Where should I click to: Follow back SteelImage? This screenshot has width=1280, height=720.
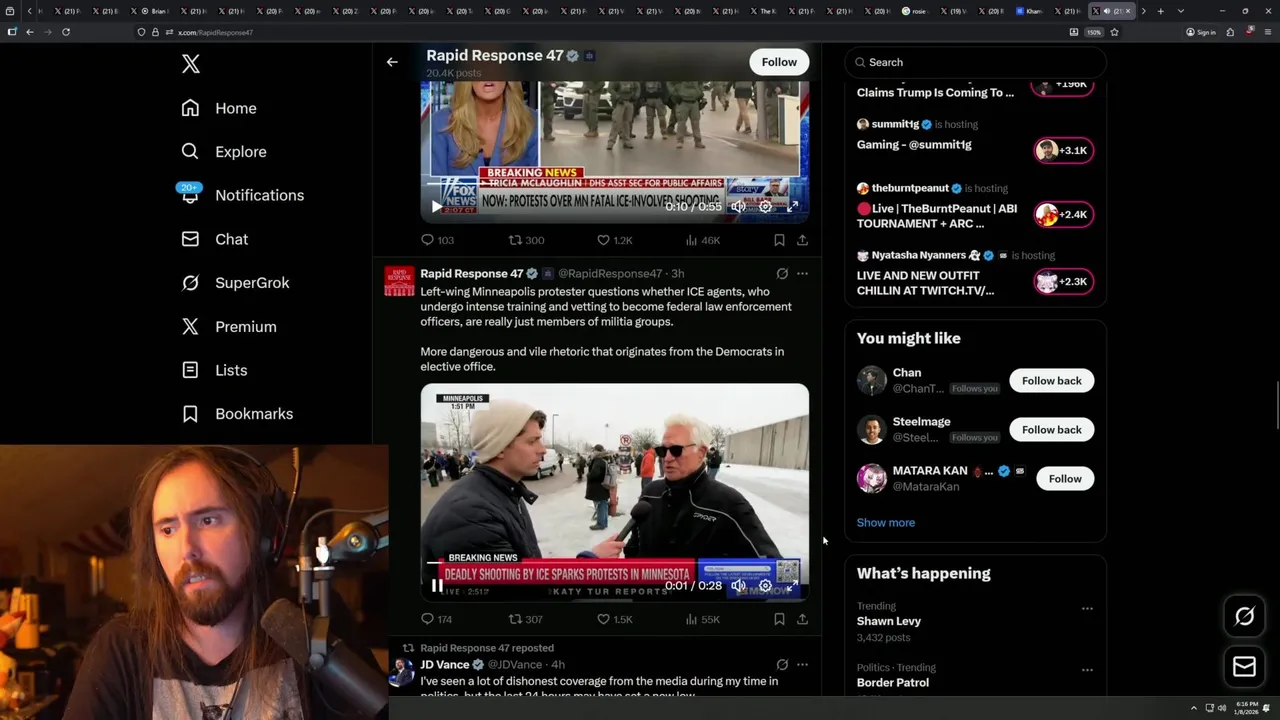tap(1051, 430)
